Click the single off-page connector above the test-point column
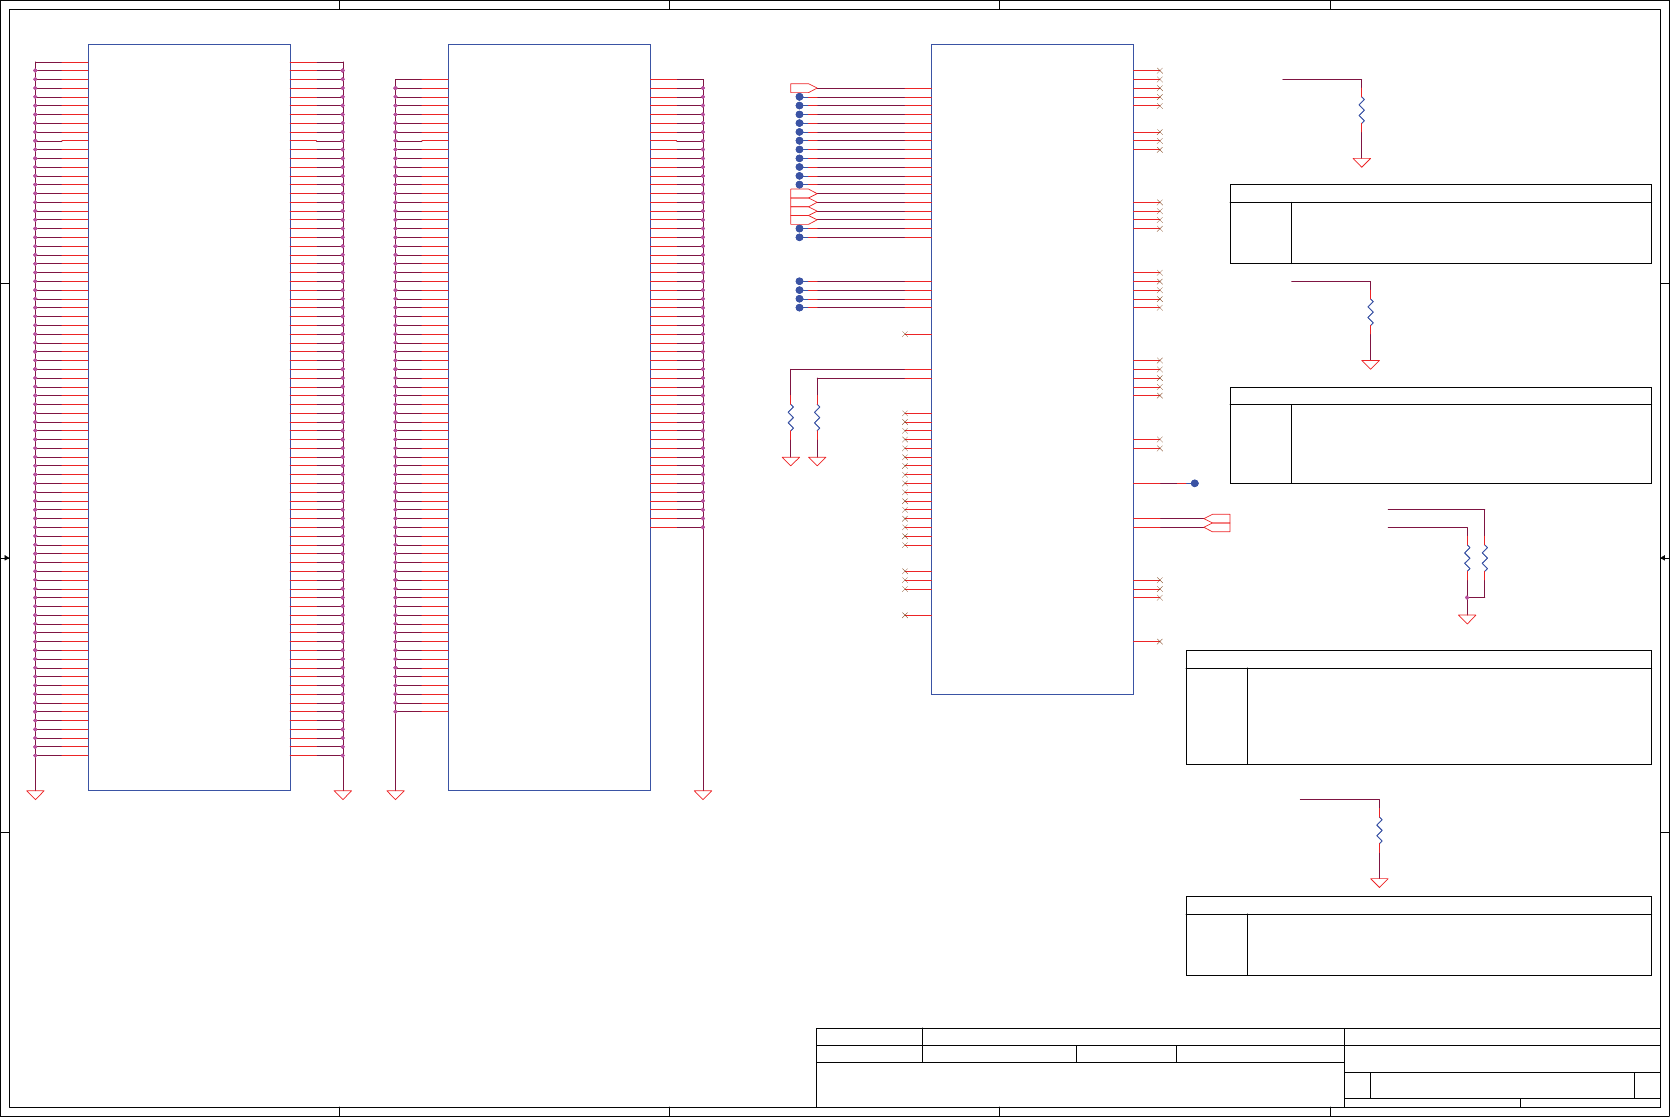Viewport: 1670px width, 1117px height. click(803, 88)
